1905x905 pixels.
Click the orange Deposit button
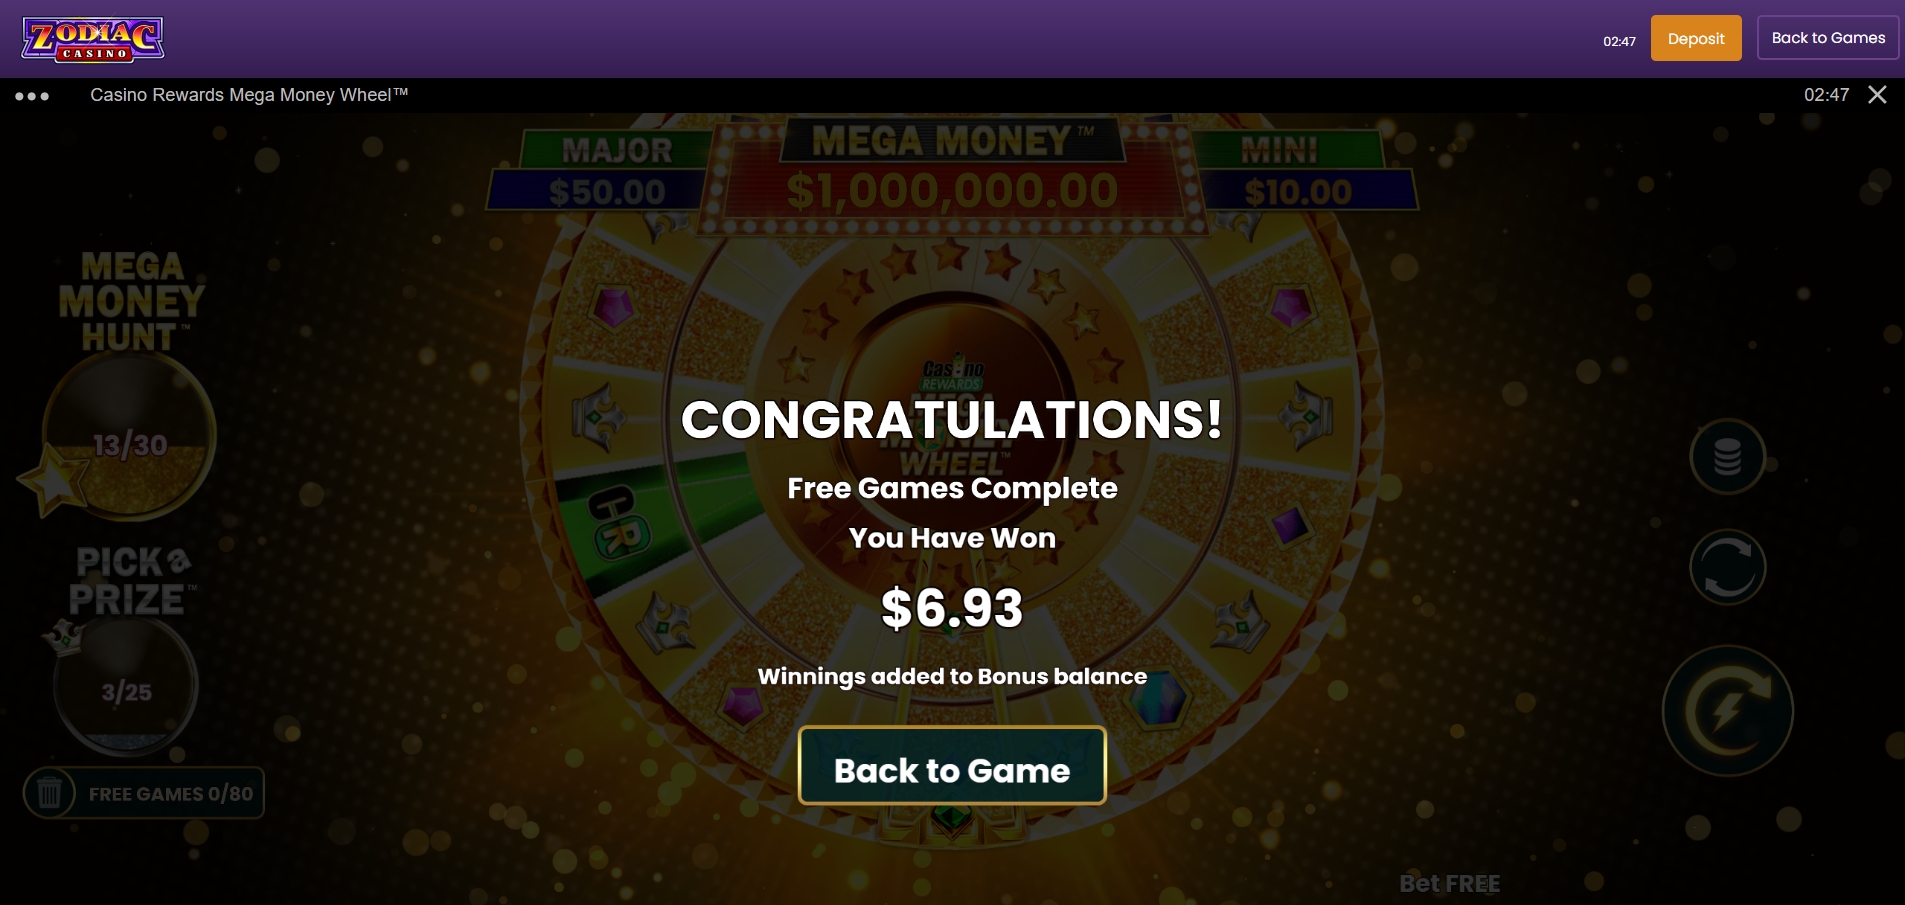point(1696,38)
